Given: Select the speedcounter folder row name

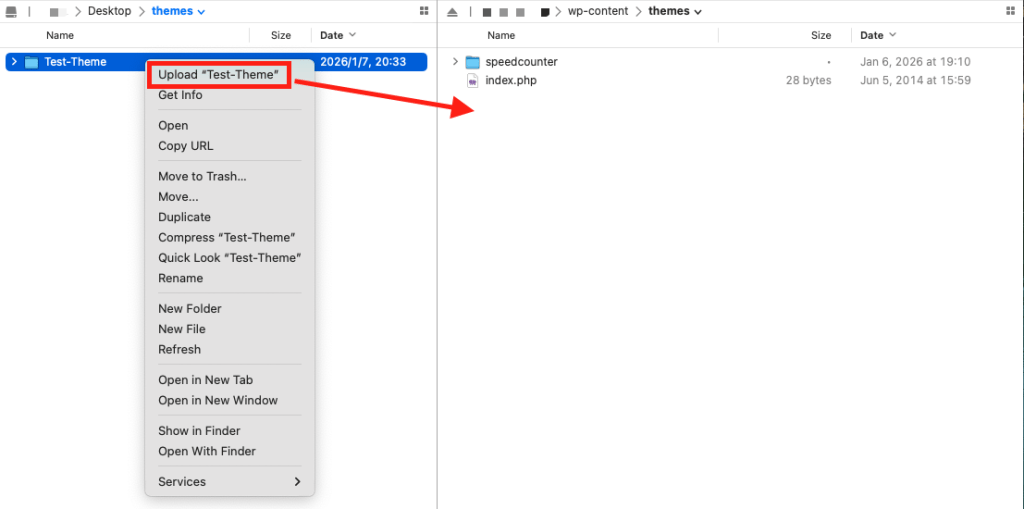Looking at the screenshot, I should 522,62.
